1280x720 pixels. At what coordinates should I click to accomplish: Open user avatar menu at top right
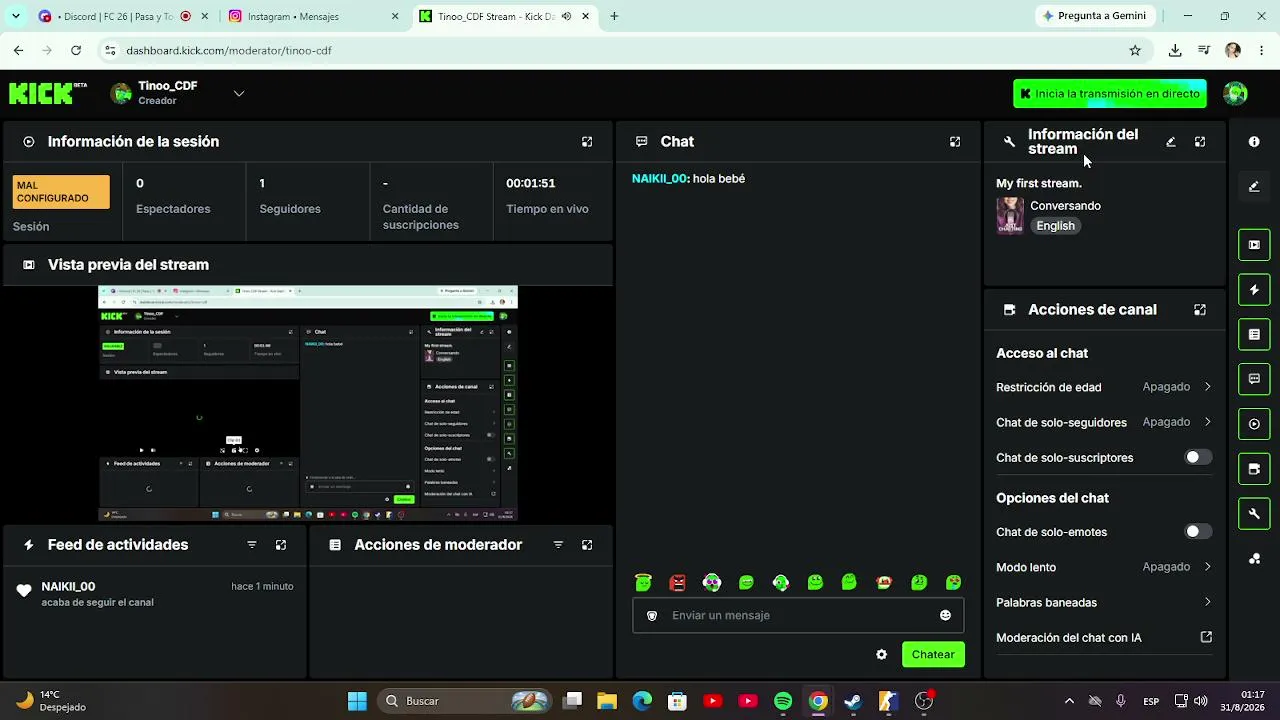point(1235,94)
